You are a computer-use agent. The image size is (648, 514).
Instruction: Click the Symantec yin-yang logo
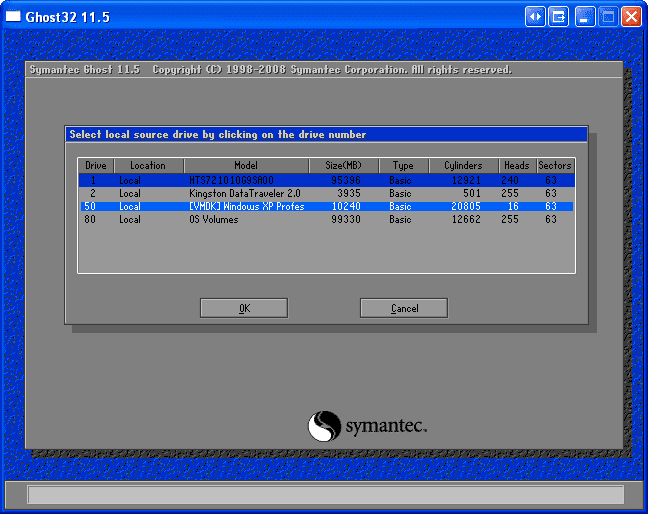[324, 426]
